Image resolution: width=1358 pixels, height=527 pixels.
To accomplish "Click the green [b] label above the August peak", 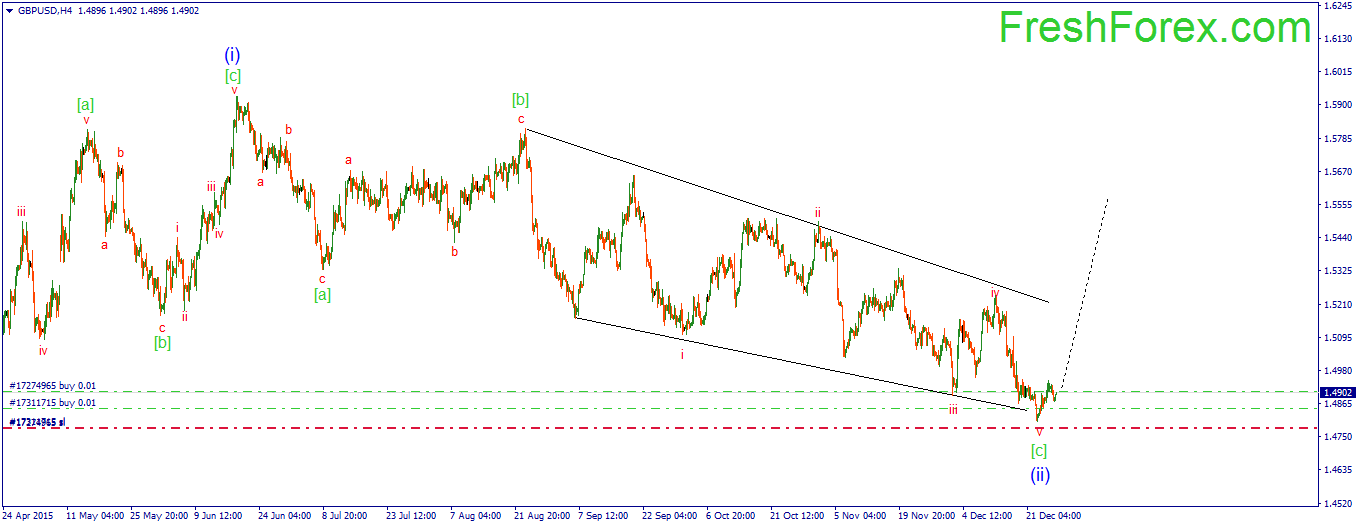I will pos(520,99).
